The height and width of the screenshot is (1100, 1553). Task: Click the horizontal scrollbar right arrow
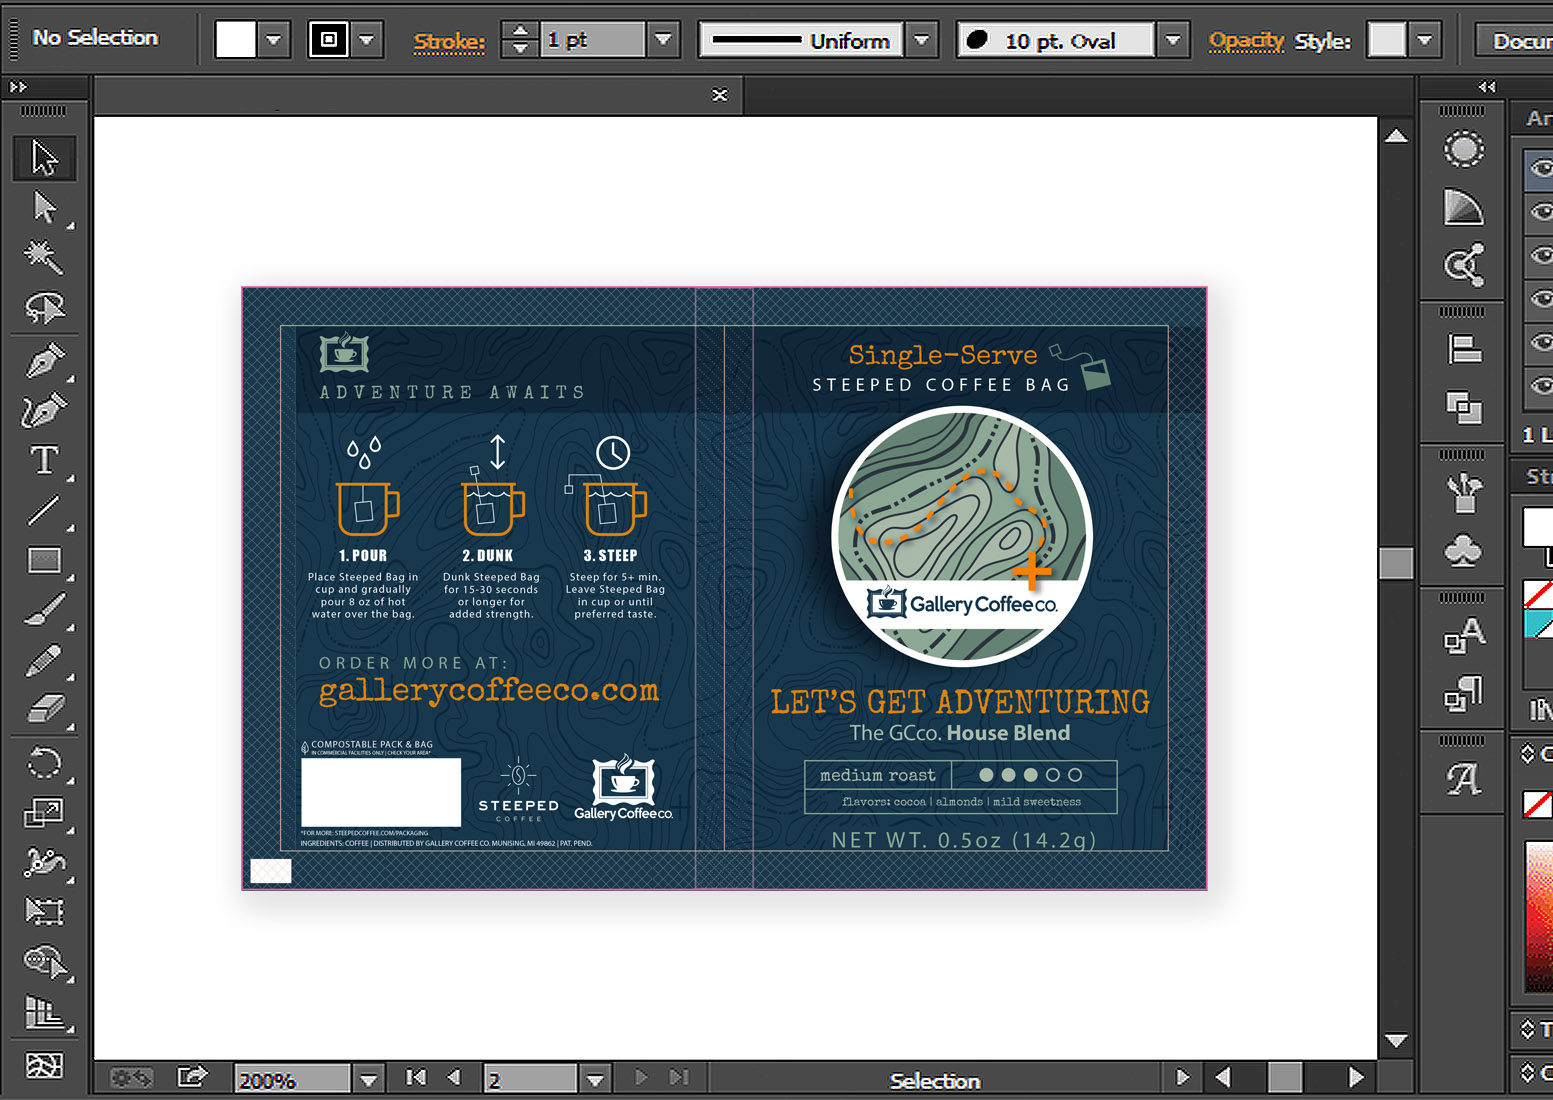click(1357, 1078)
